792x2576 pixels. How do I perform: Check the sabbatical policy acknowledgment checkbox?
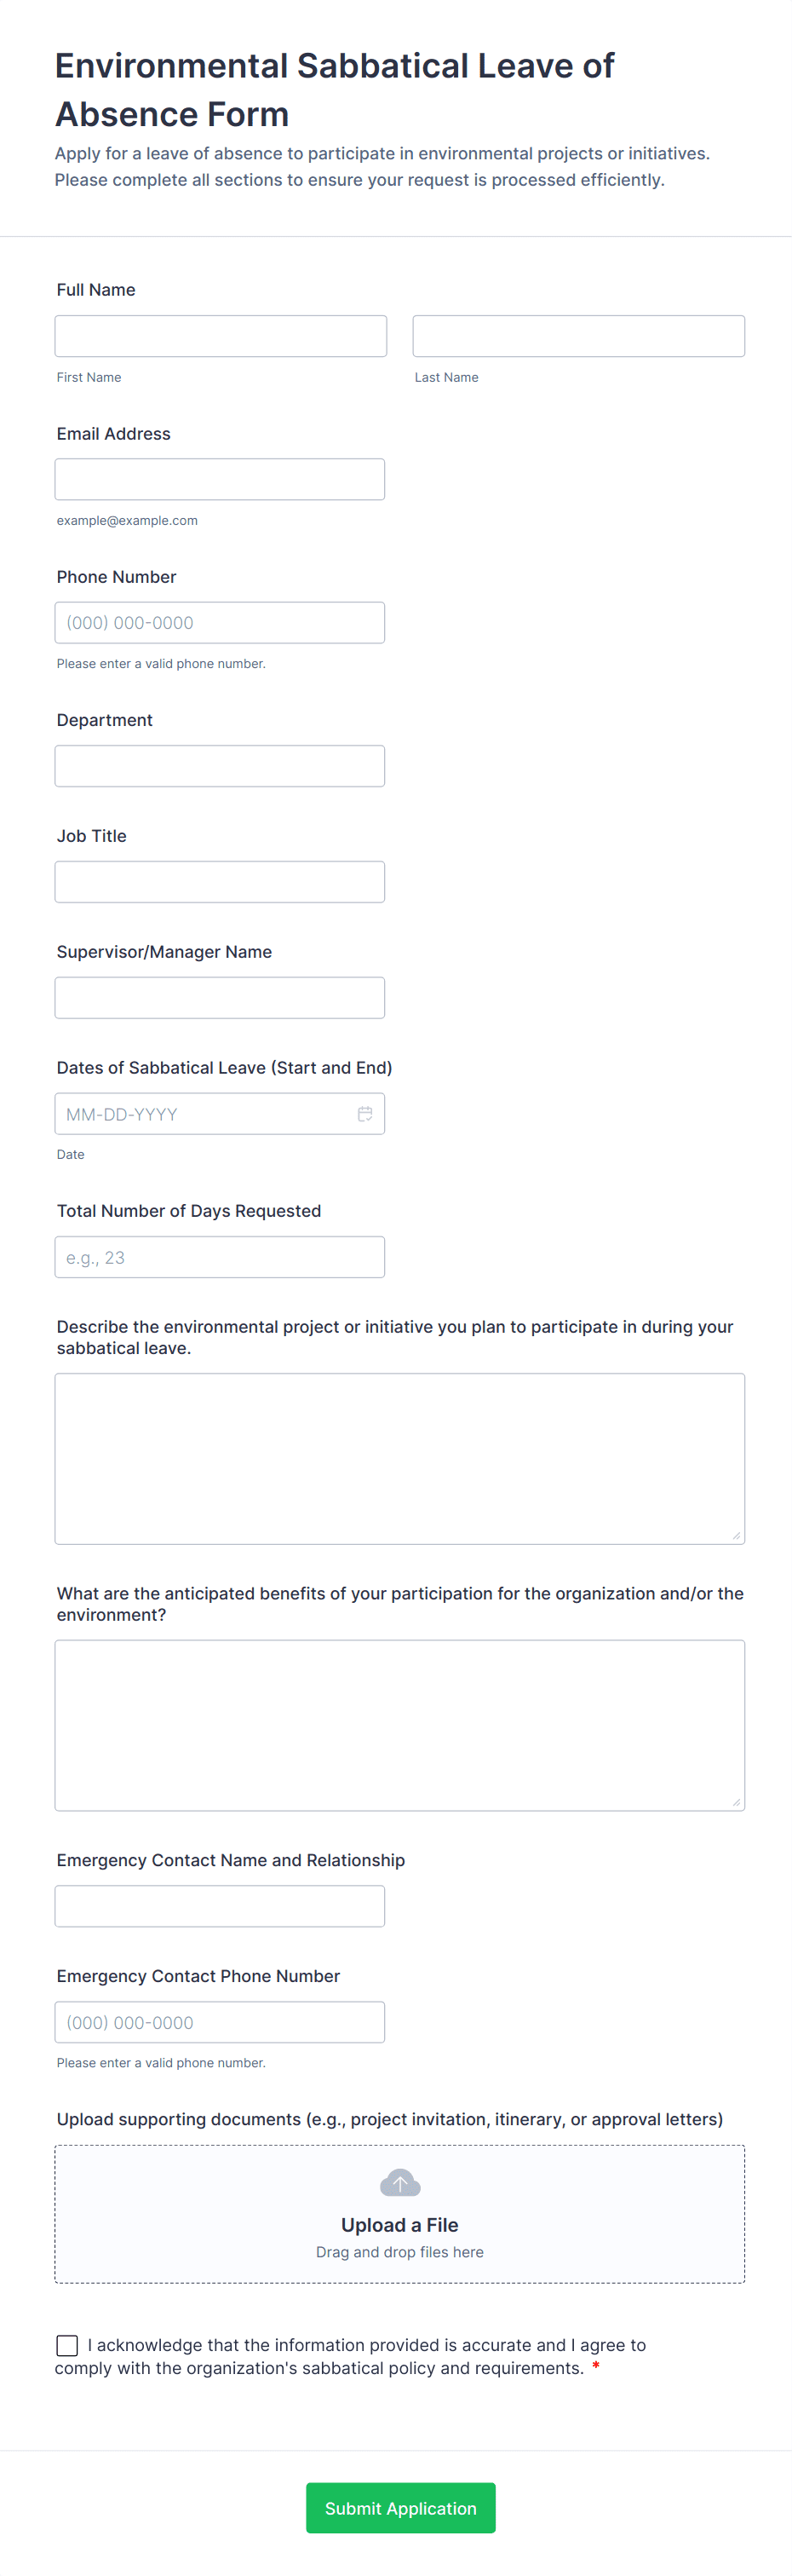pyautogui.click(x=67, y=2345)
